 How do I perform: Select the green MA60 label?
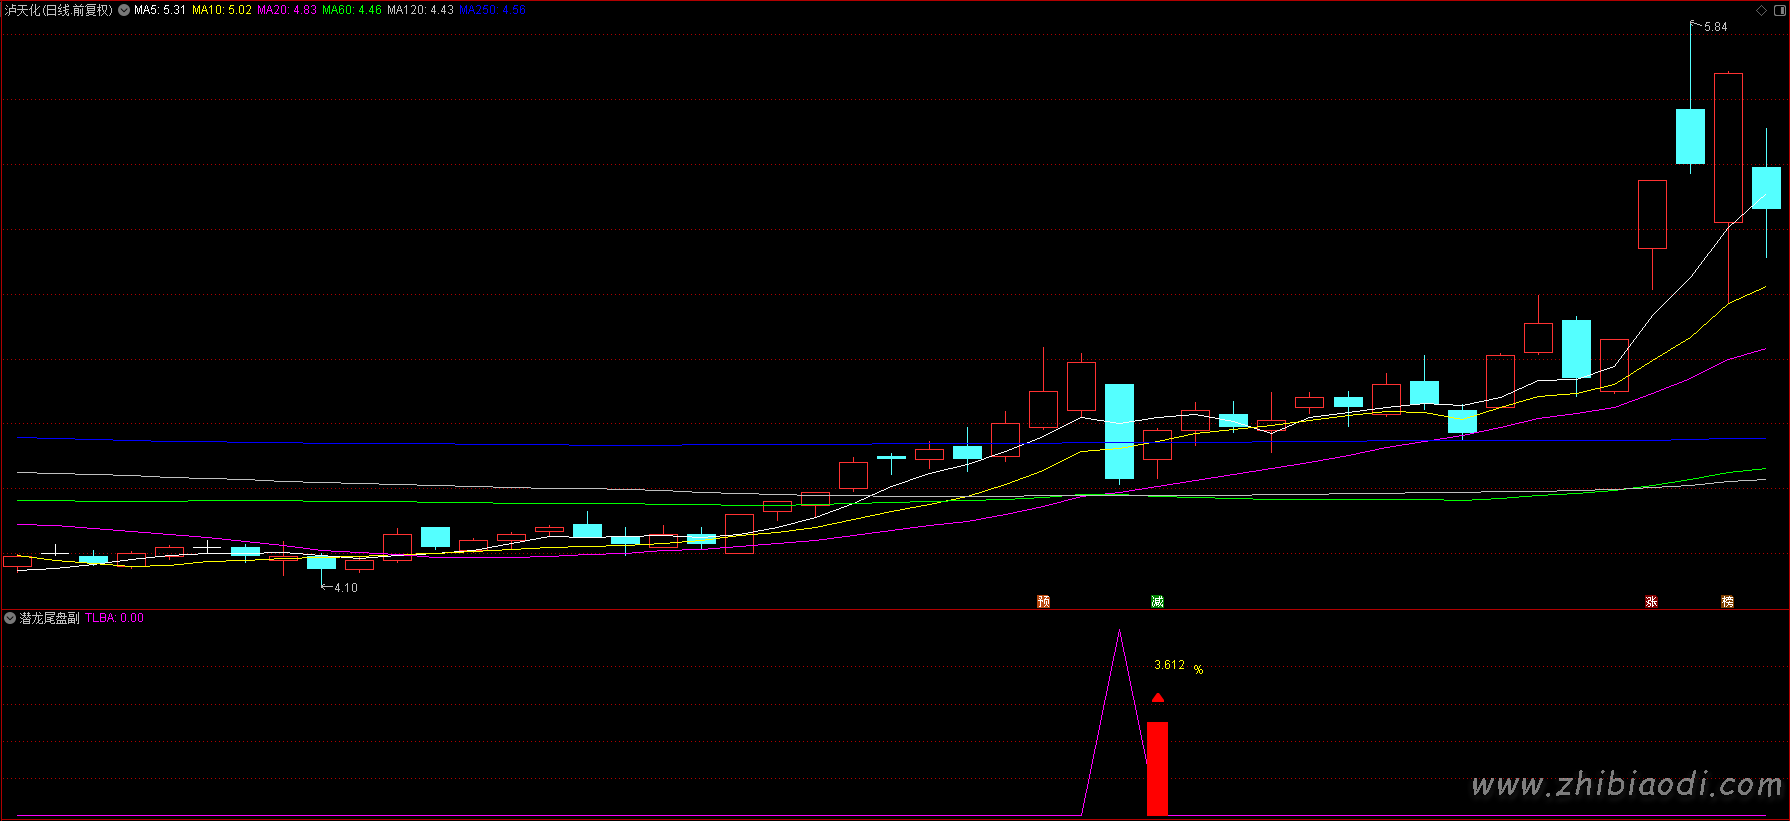point(352,10)
